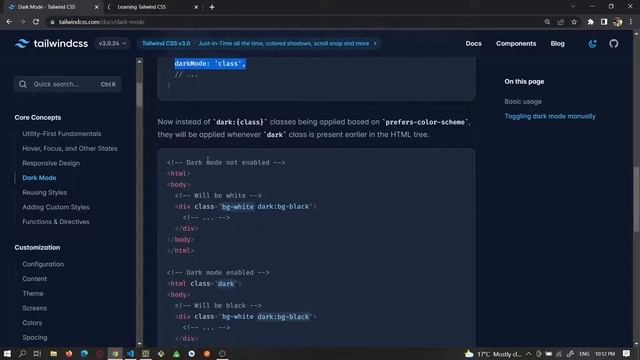Click the tailwindcss logo
Viewport: 640px width, 360px height.
(x=51, y=43)
